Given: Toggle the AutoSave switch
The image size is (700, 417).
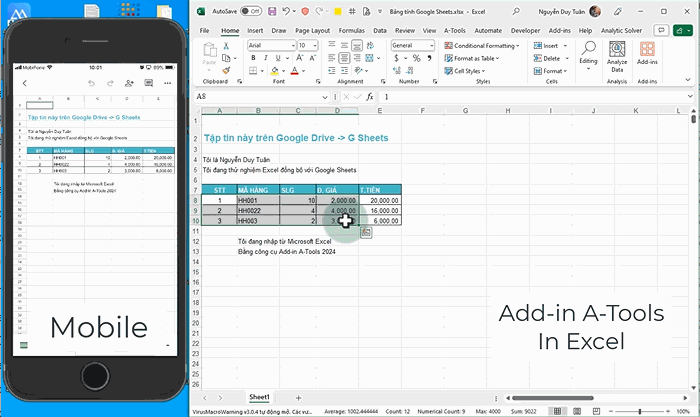Looking at the screenshot, I should 251,11.
